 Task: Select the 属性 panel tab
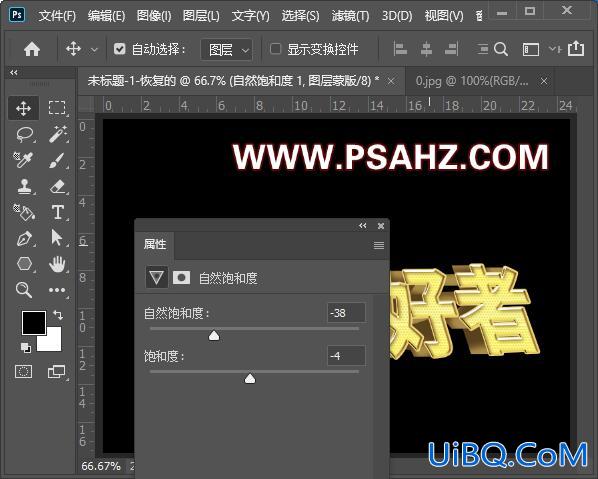tap(155, 244)
